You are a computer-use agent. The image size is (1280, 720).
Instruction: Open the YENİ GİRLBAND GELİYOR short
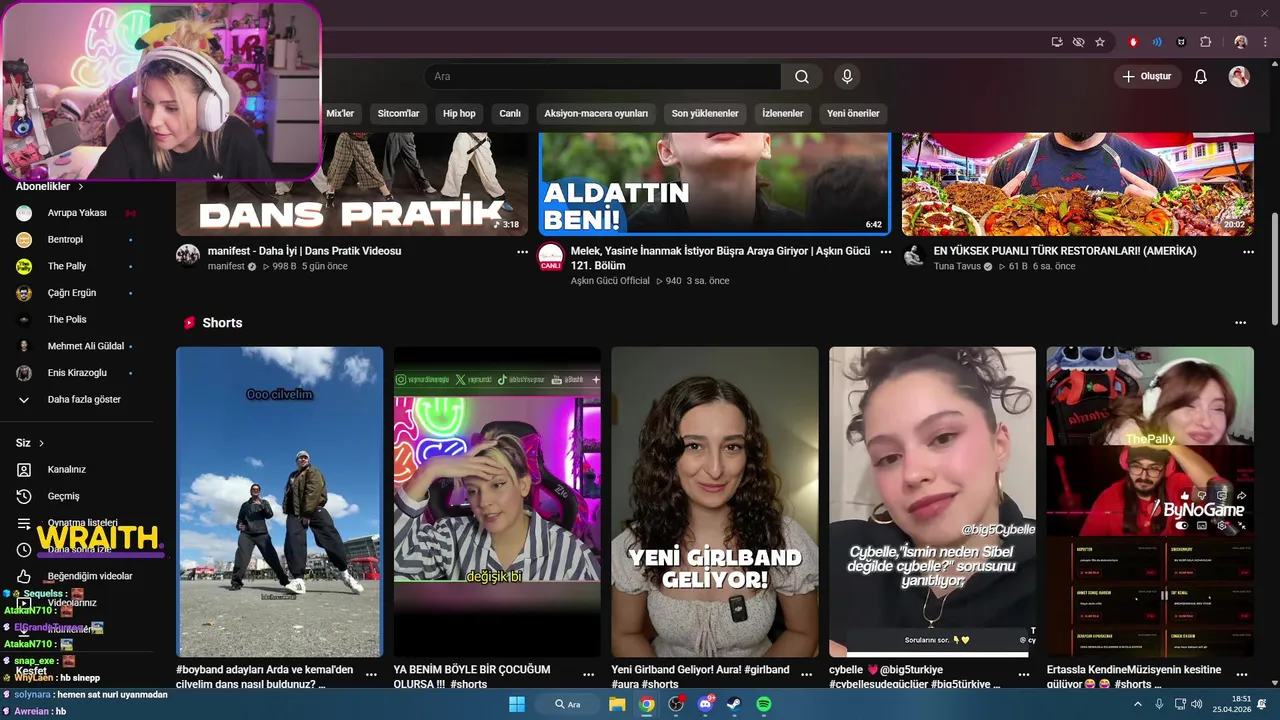click(x=715, y=502)
